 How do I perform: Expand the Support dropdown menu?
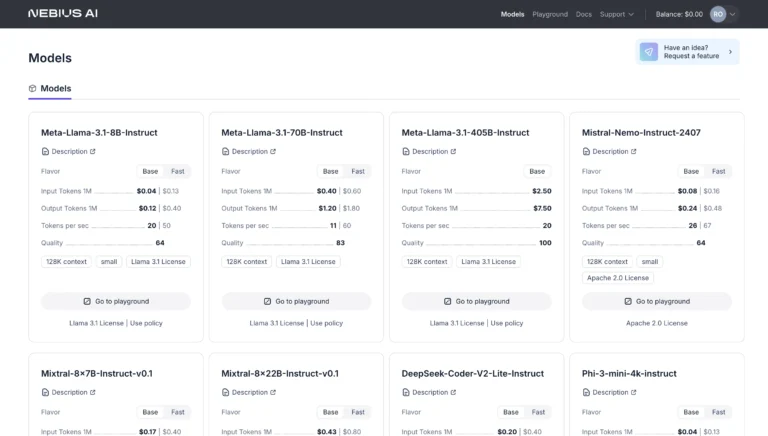[617, 14]
